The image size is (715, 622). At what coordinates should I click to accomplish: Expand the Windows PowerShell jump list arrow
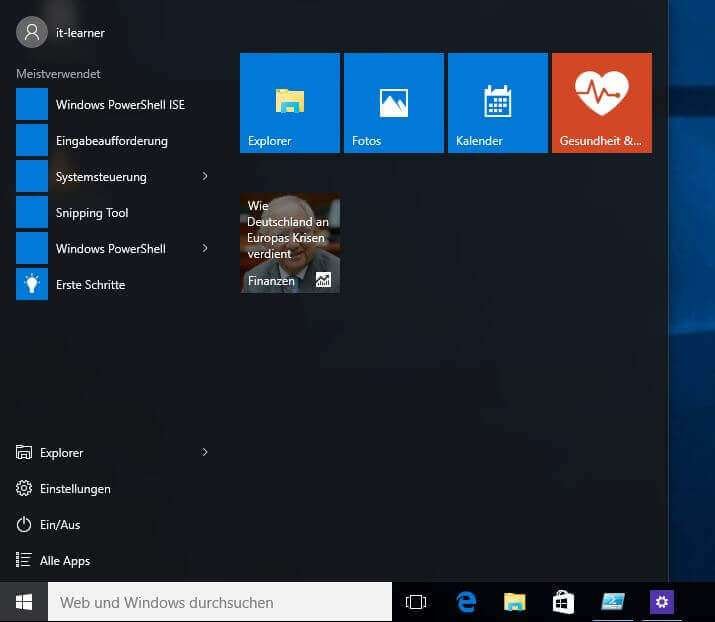pos(205,249)
